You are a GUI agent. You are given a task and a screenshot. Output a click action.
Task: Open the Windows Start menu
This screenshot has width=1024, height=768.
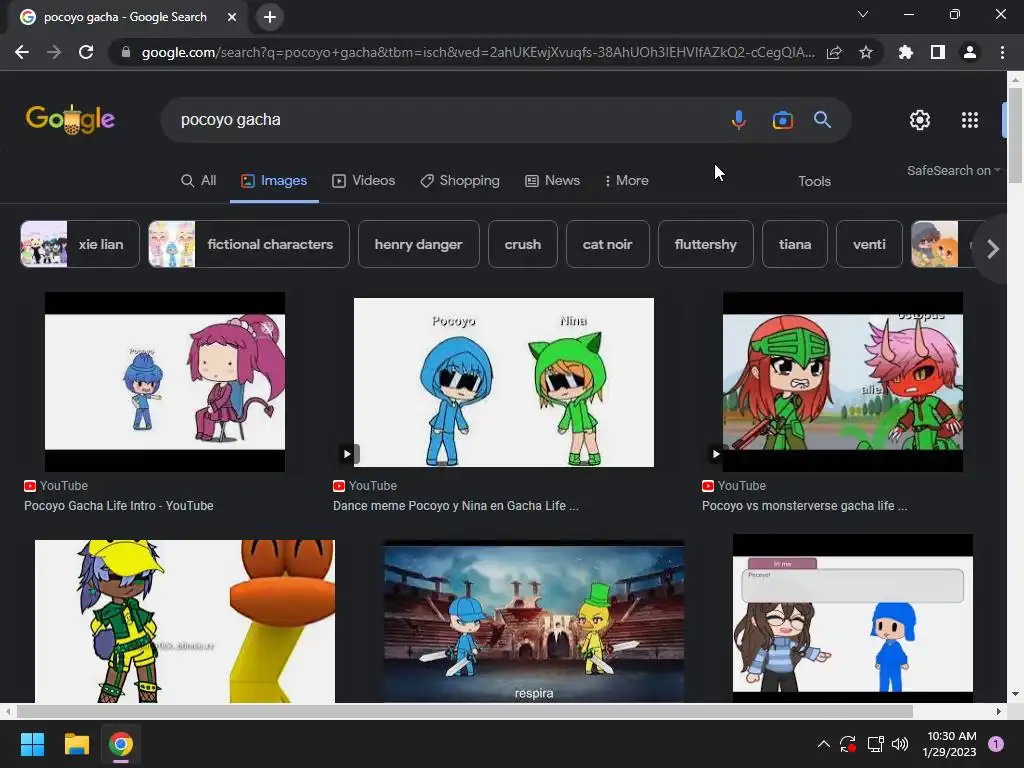point(32,744)
